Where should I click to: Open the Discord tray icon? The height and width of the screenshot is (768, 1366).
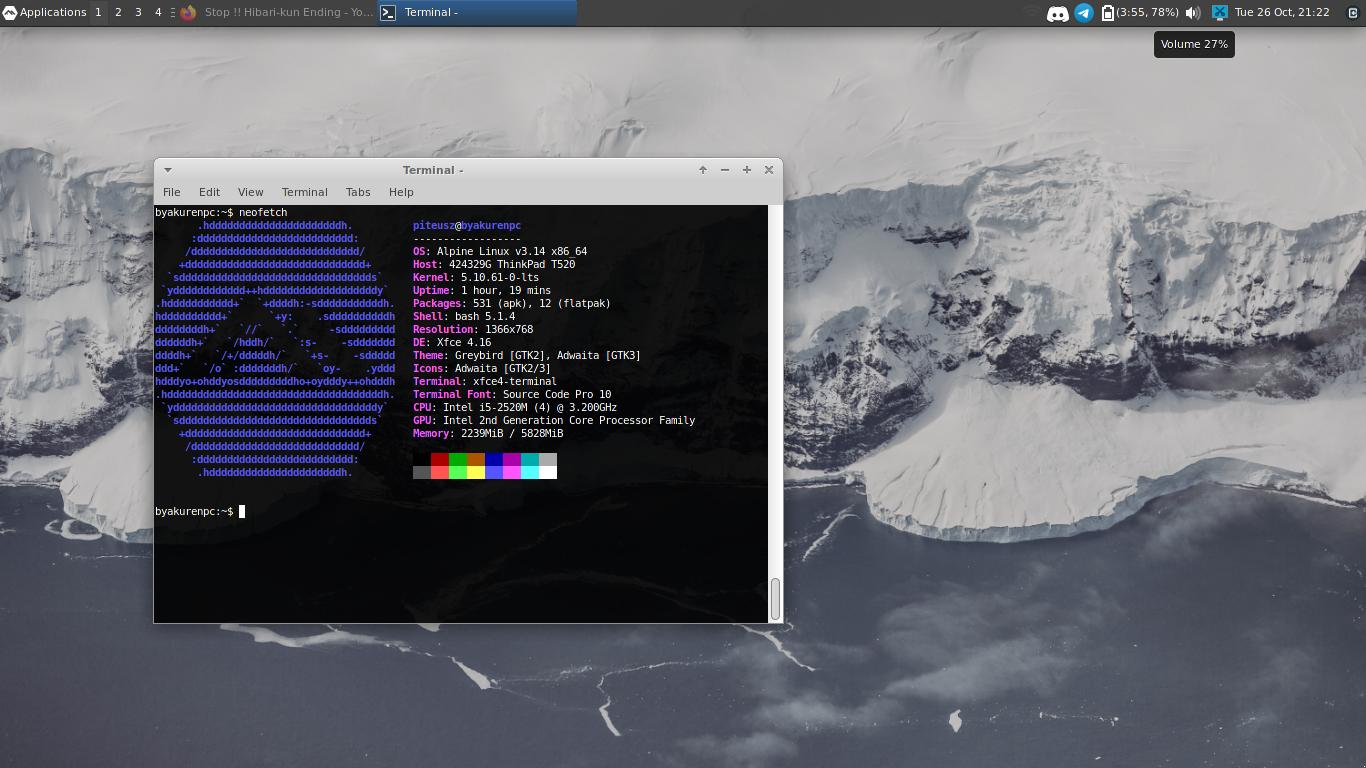(x=1057, y=13)
